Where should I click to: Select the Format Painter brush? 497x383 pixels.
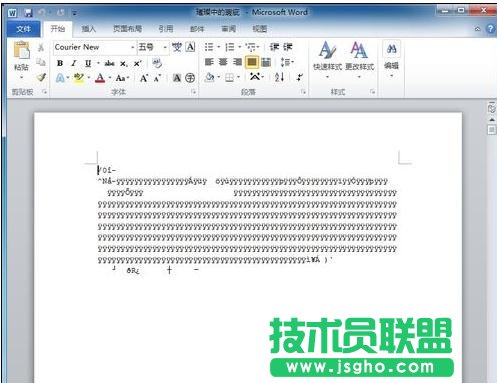tap(41, 77)
